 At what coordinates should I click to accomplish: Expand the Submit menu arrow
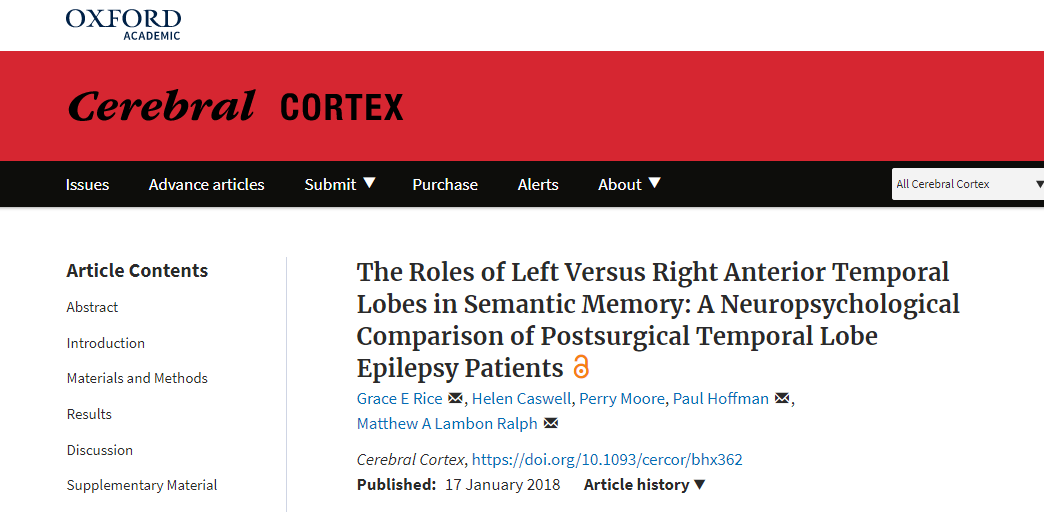370,183
